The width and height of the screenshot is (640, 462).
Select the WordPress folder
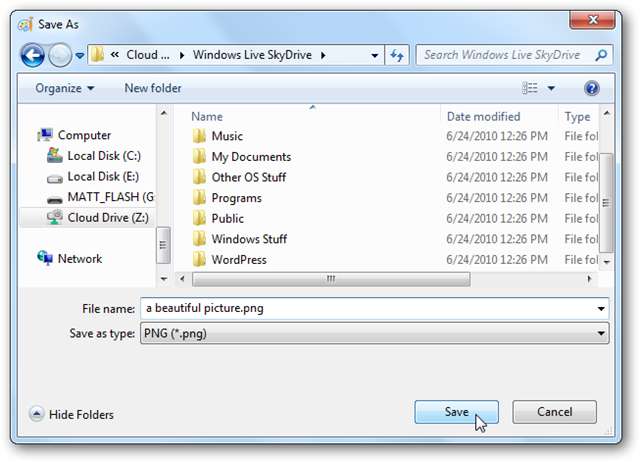239,260
